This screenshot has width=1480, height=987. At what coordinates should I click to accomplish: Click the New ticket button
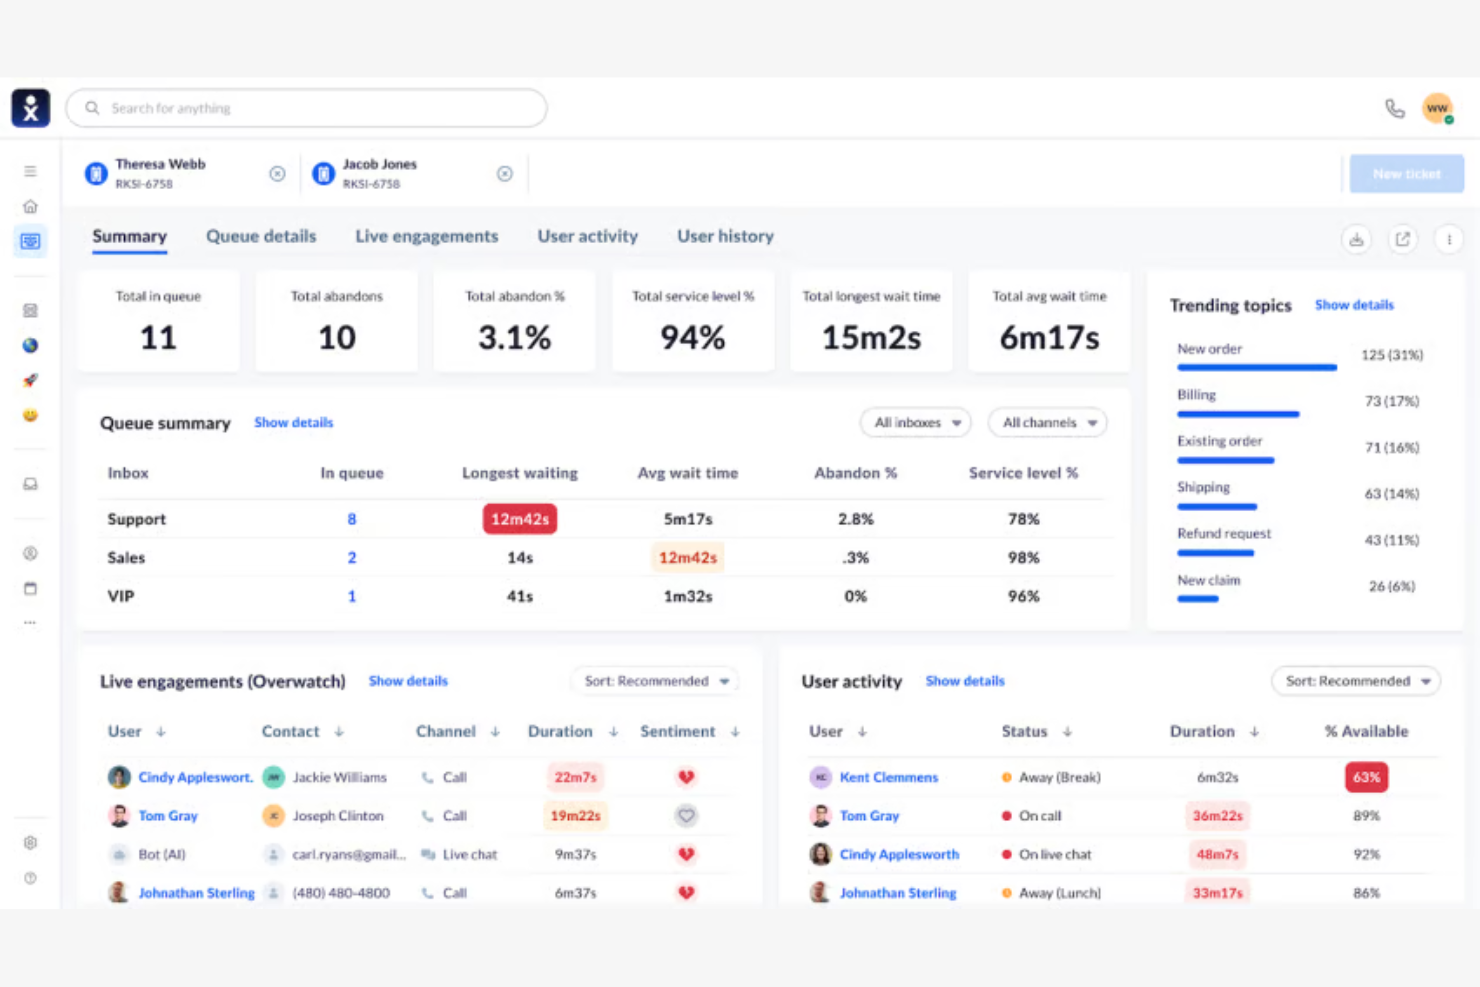[1406, 173]
